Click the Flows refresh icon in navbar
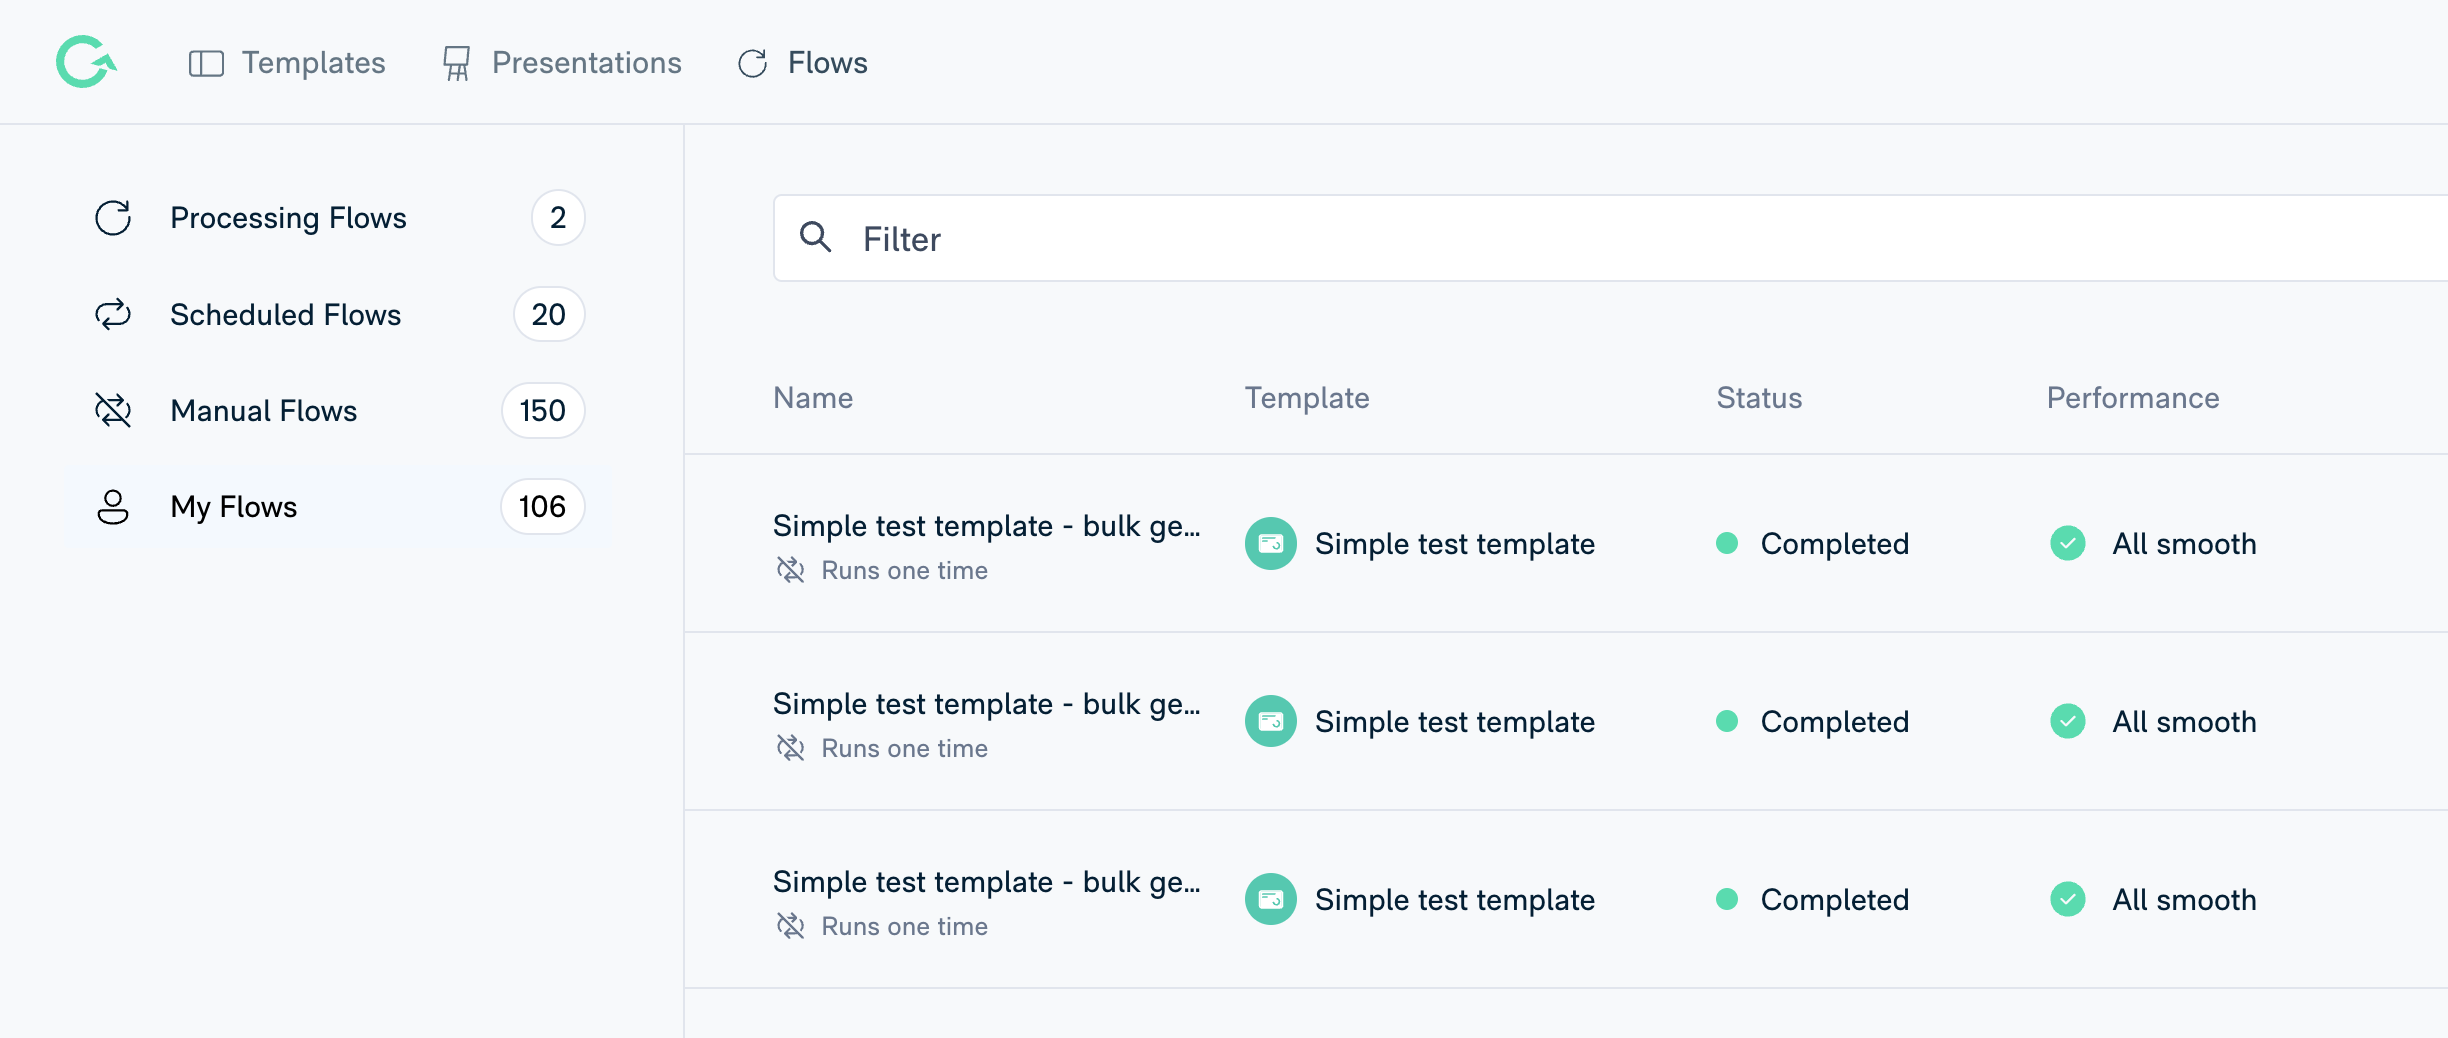 point(752,63)
